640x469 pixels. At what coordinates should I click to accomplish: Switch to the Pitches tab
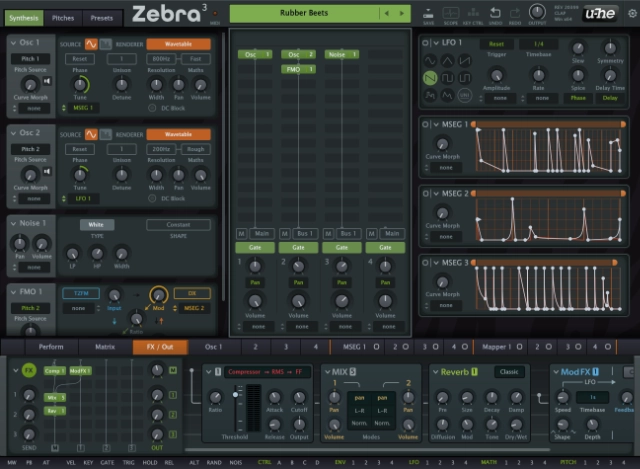(x=63, y=18)
